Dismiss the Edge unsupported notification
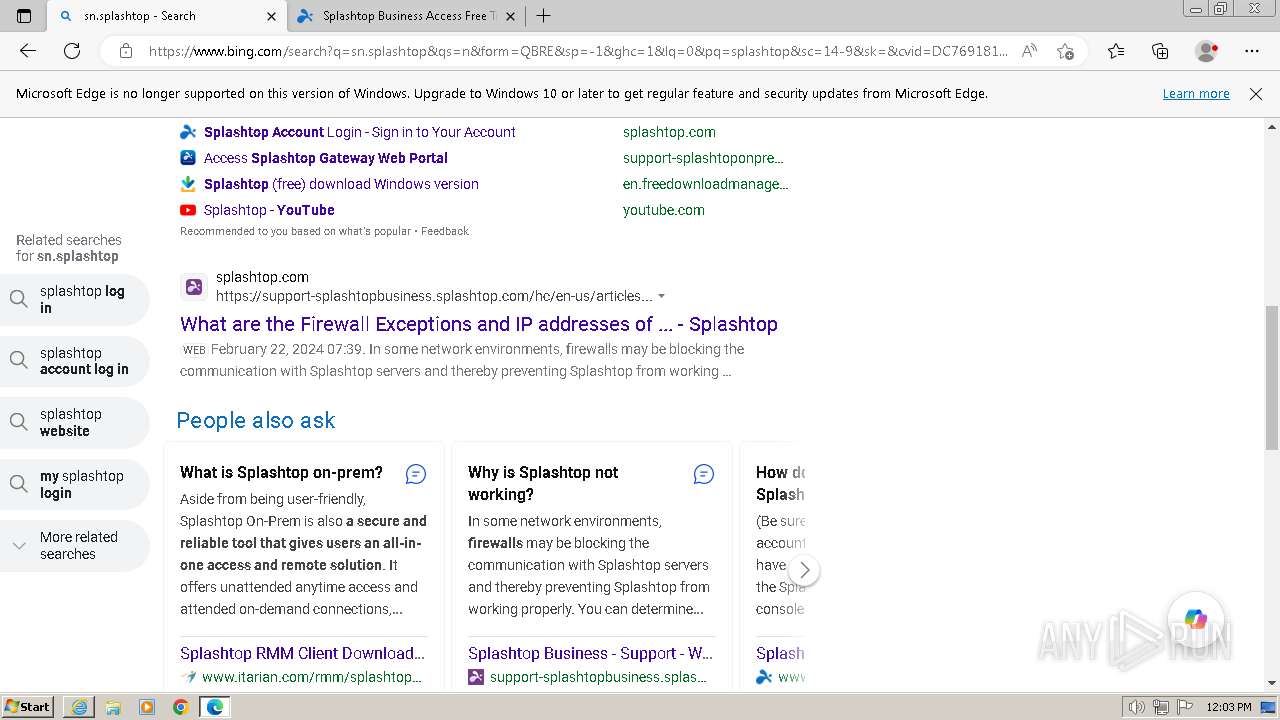 (1256, 94)
